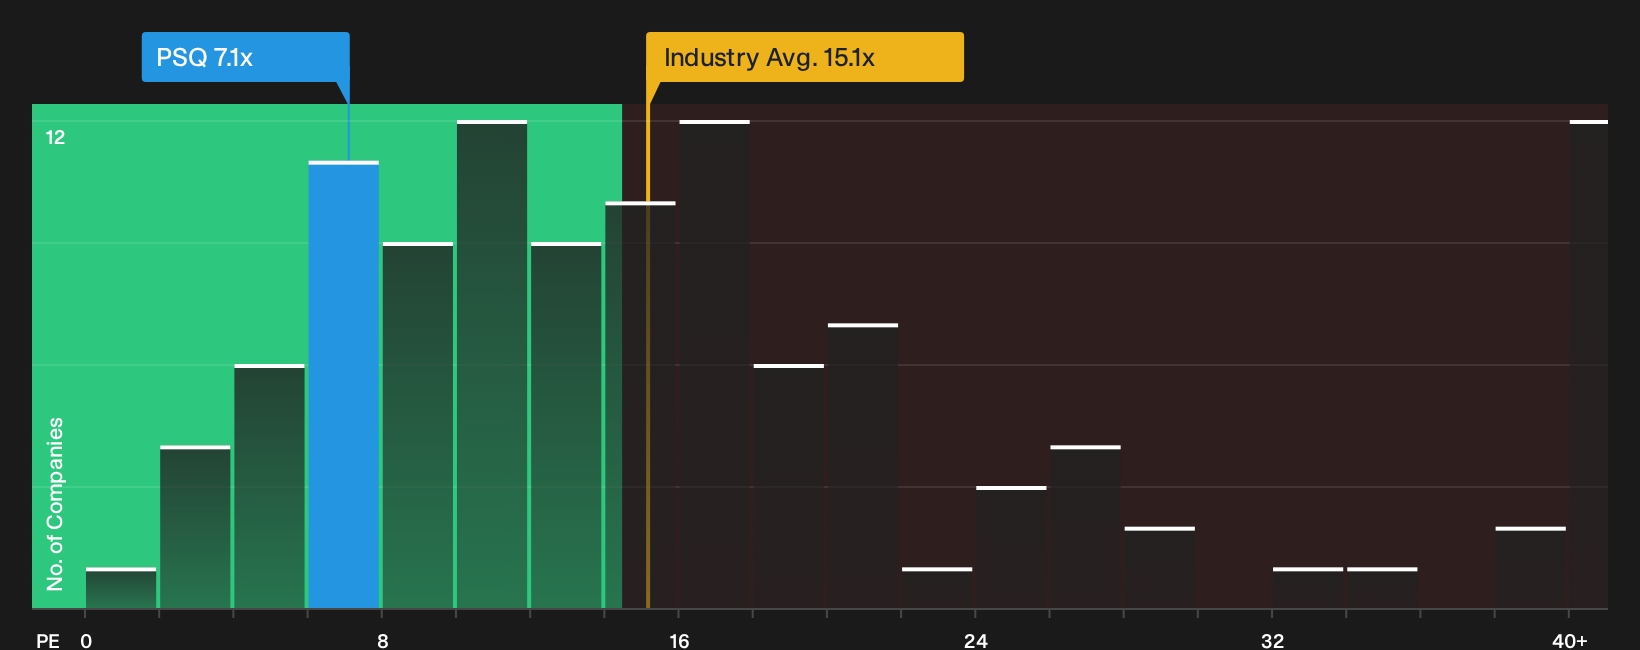
Task: Select the tall green bar at PE 10-12
Action: click(492, 364)
